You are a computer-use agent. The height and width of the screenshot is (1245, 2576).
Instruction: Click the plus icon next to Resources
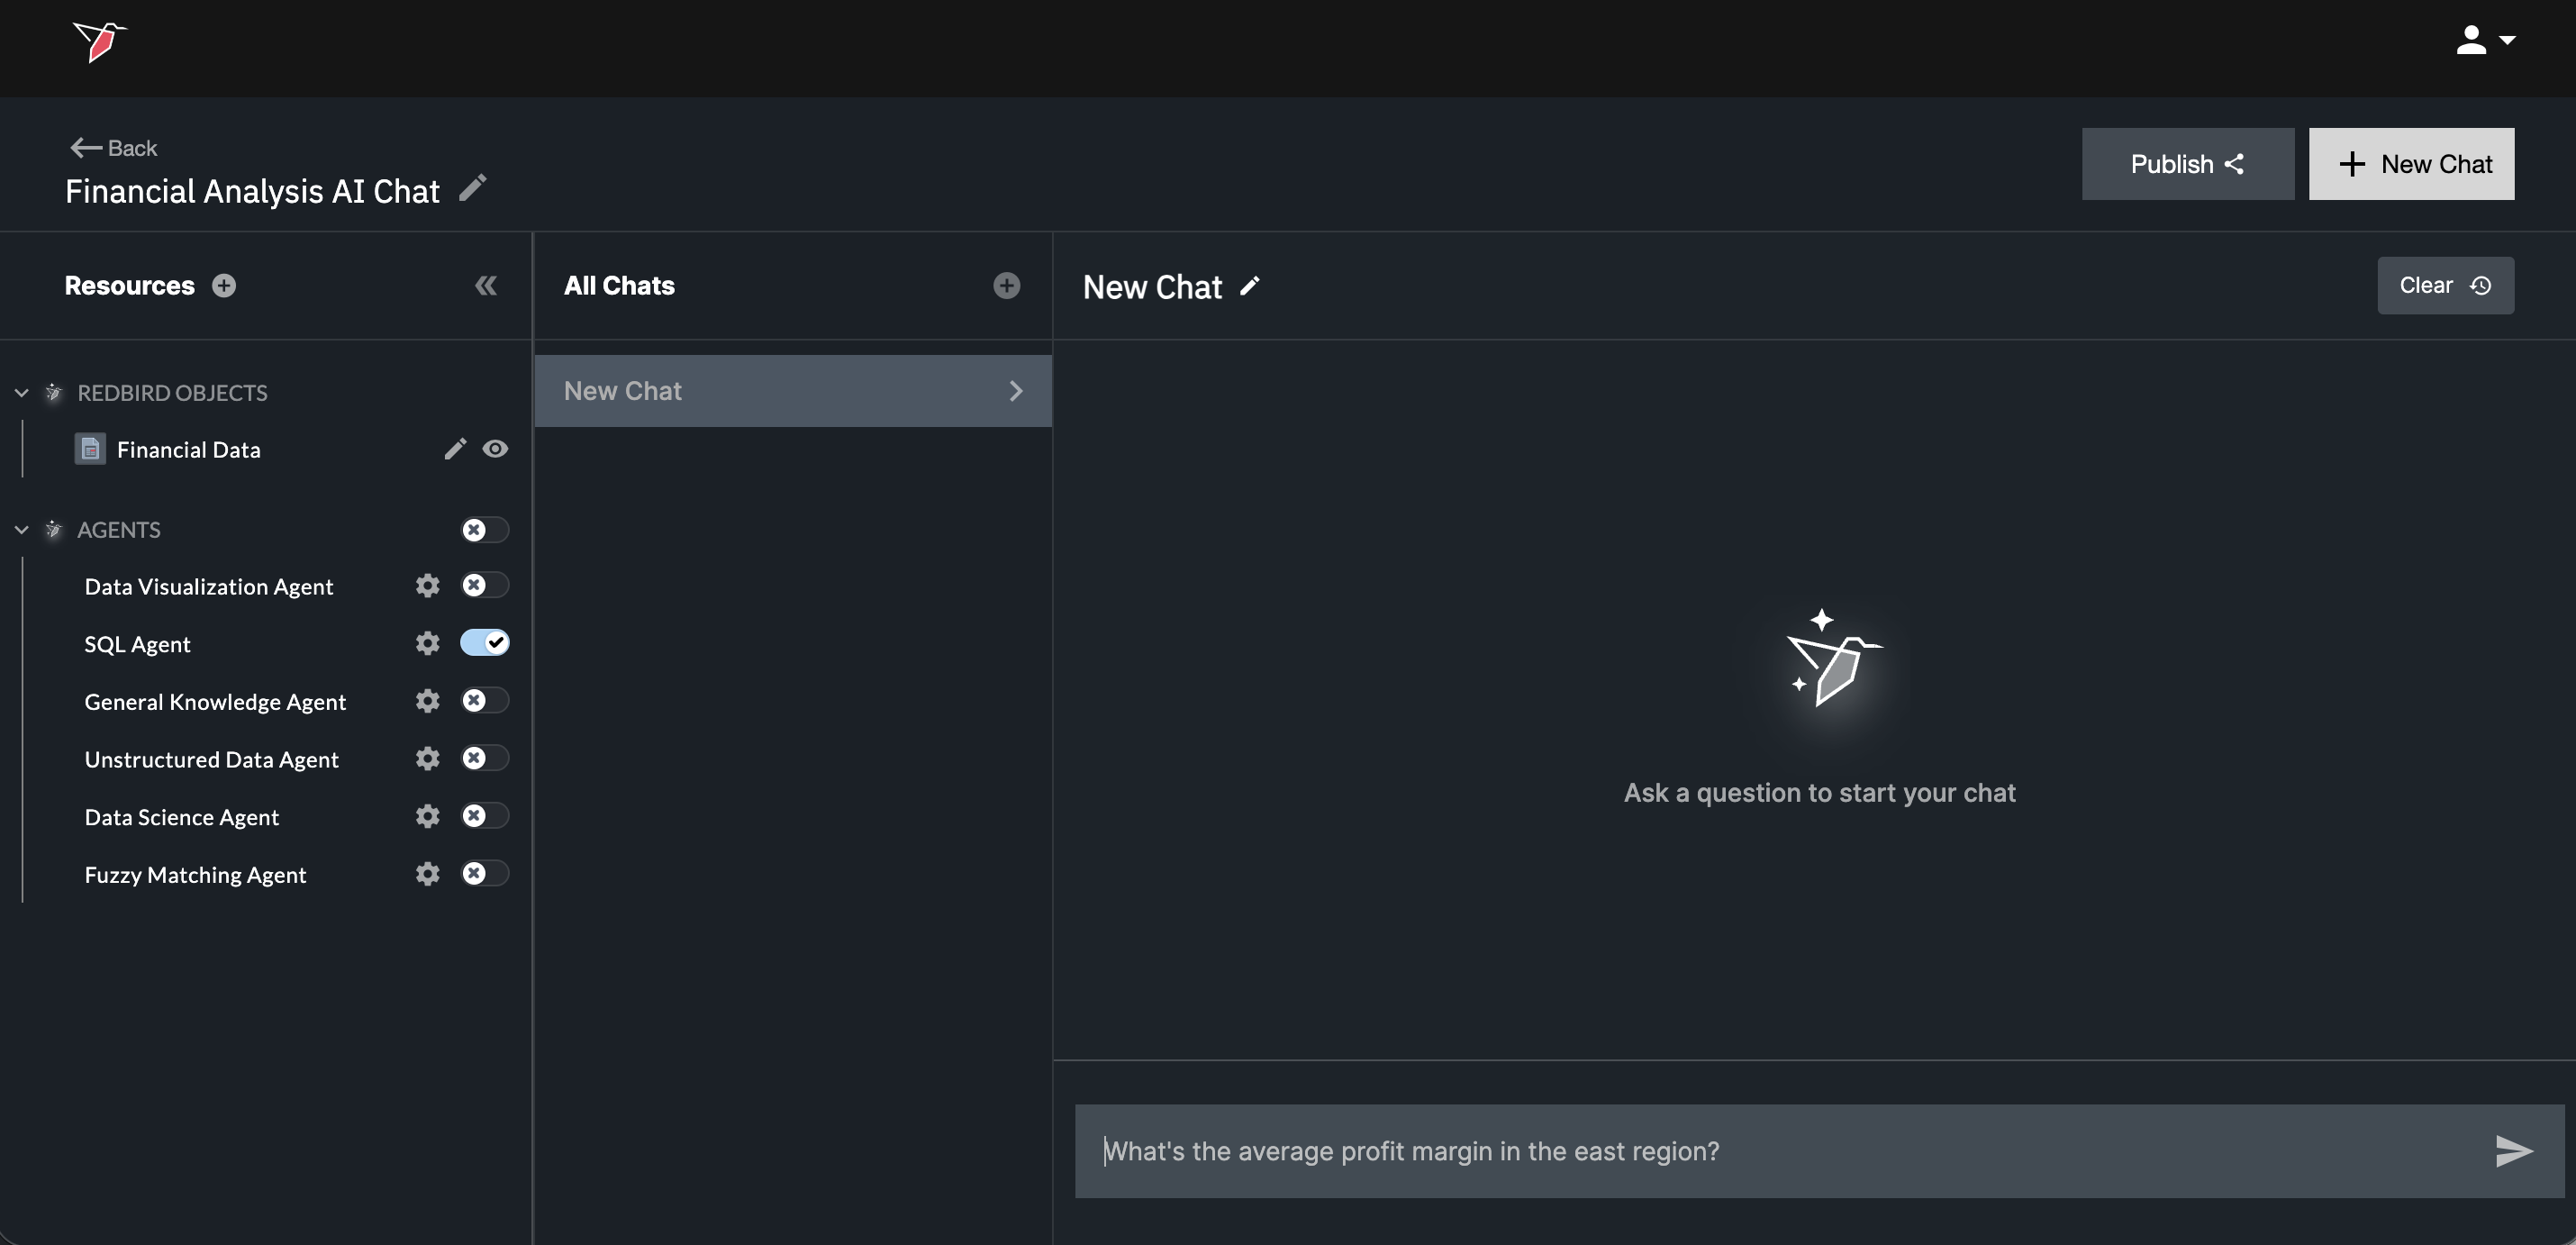(224, 286)
